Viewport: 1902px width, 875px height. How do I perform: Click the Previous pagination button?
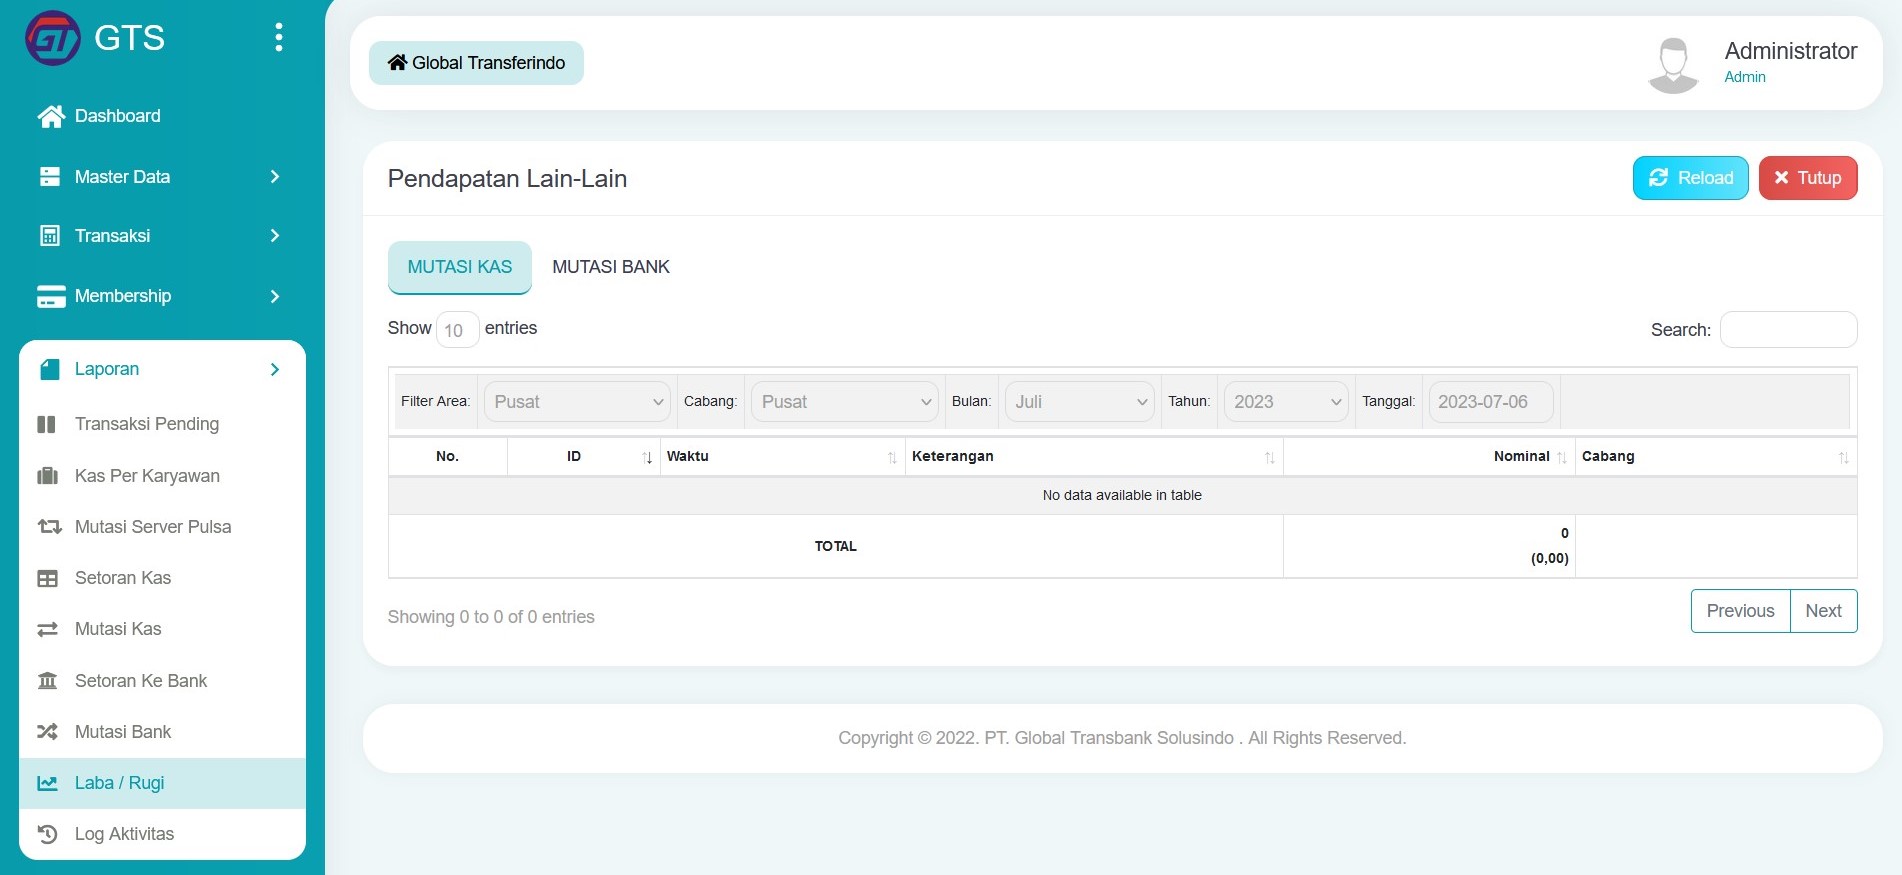click(x=1740, y=611)
